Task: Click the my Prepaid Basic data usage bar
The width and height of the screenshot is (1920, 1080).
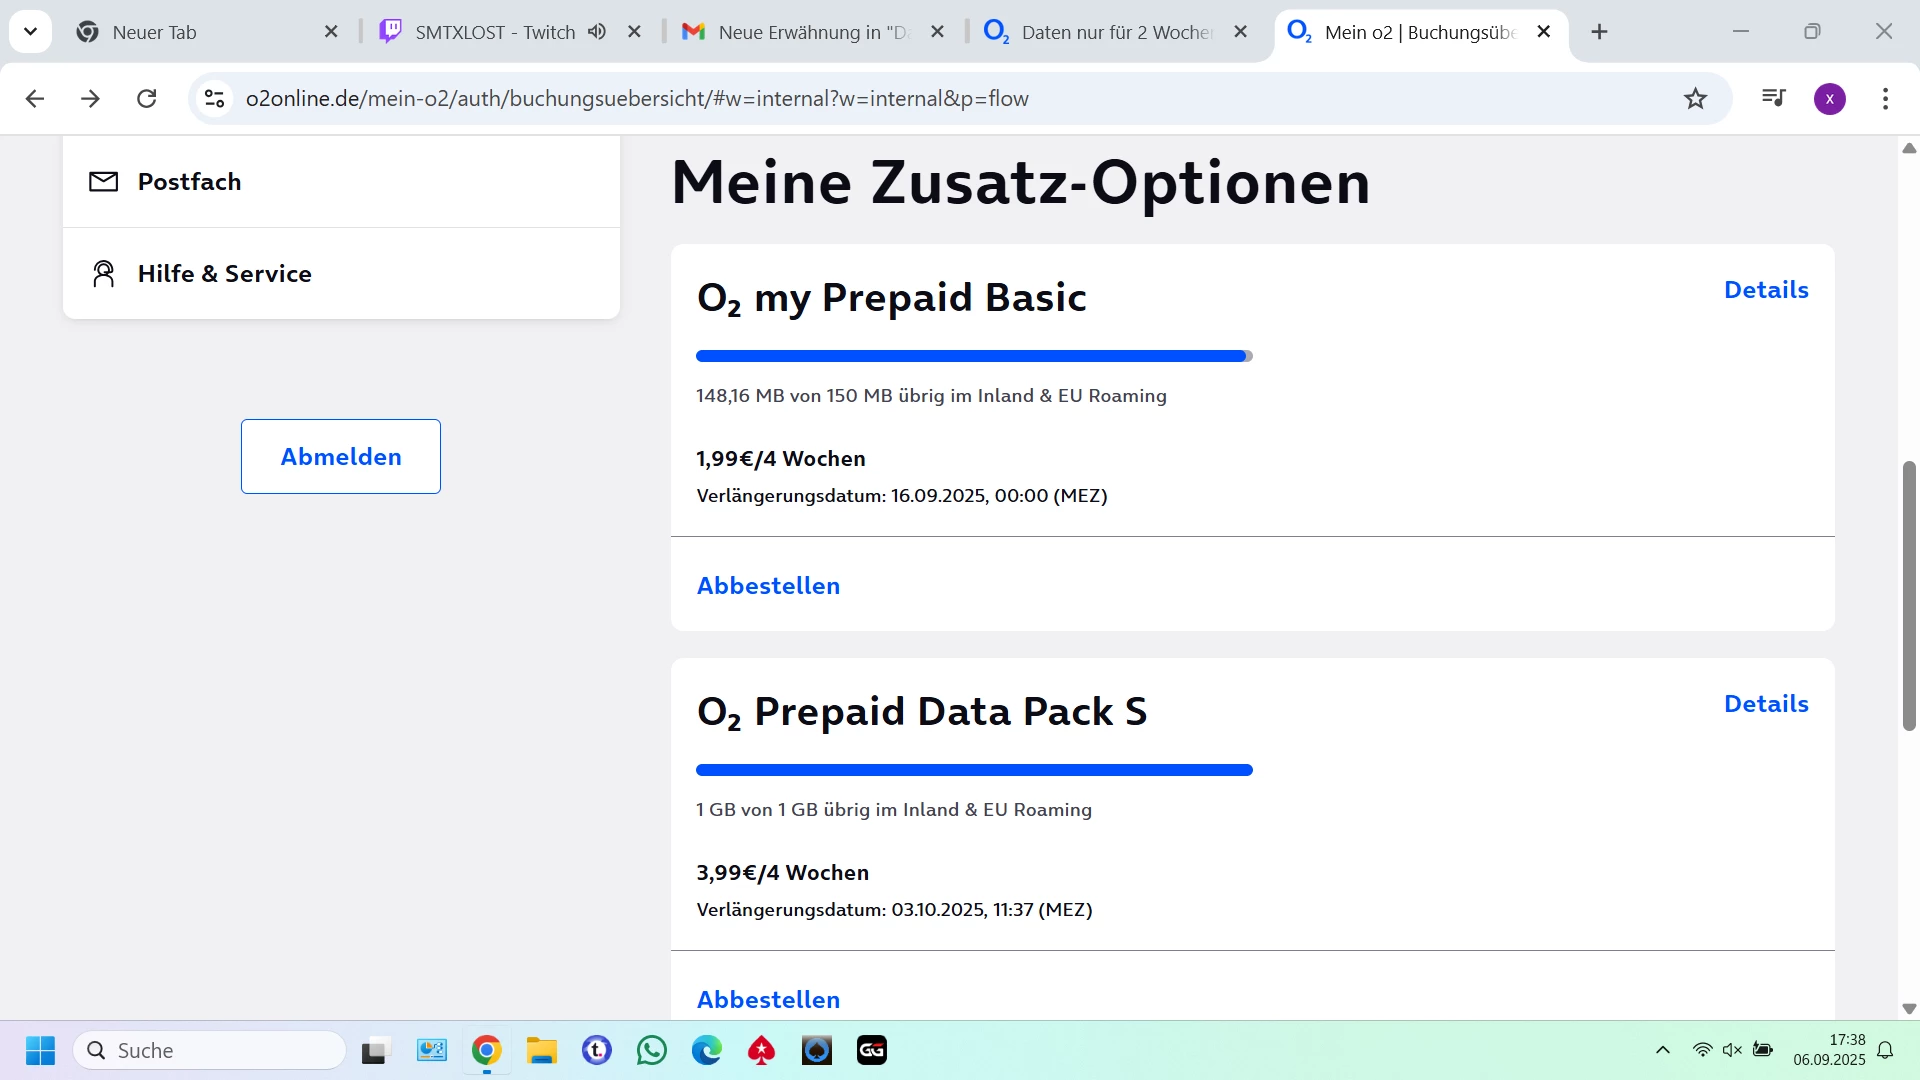Action: (x=973, y=356)
